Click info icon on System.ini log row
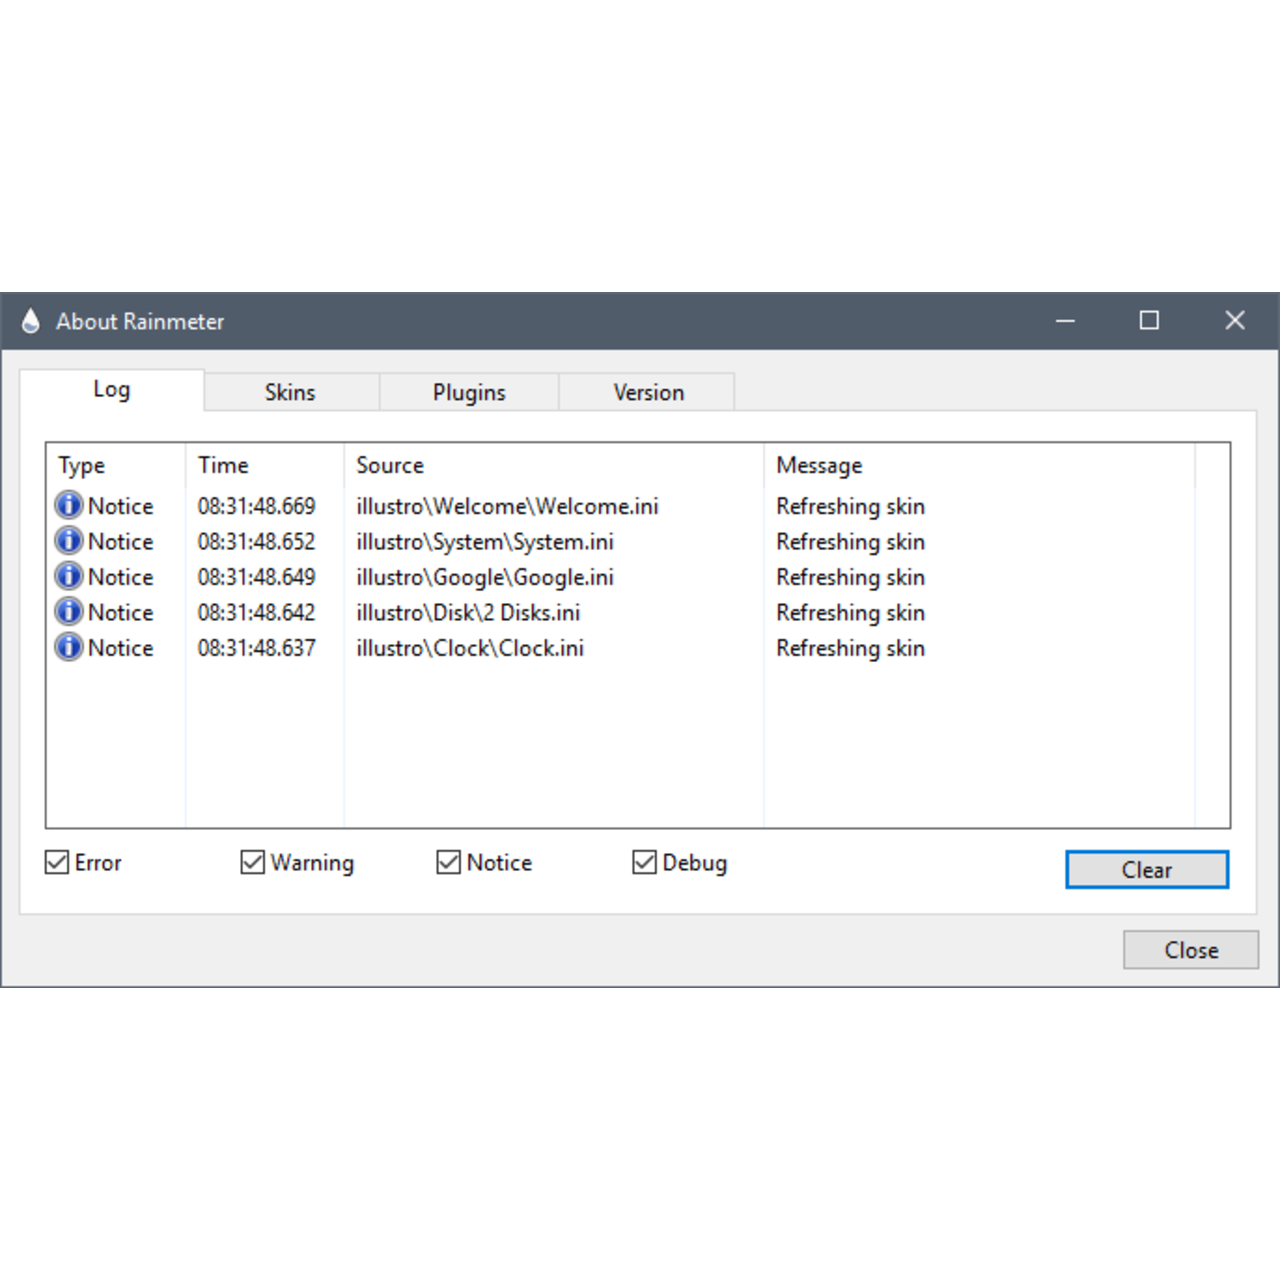Image resolution: width=1280 pixels, height=1280 pixels. [69, 541]
